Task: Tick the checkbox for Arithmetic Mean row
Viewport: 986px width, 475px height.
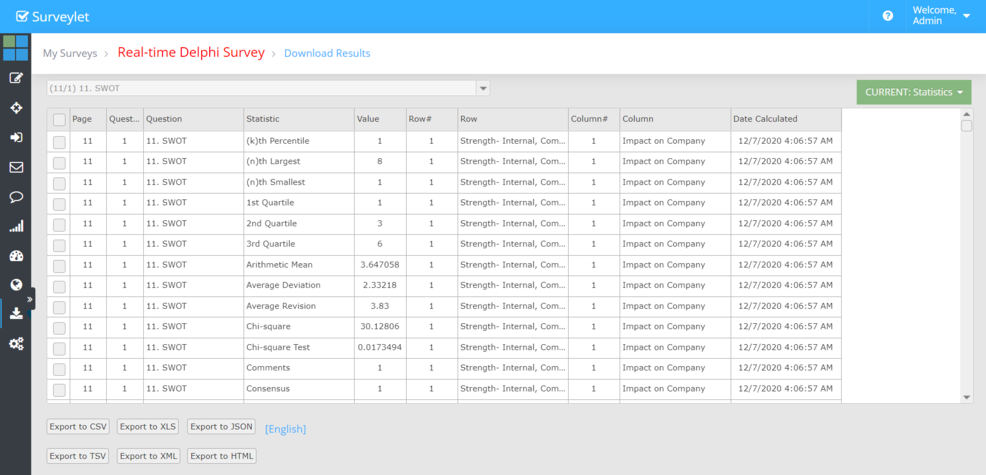Action: 59,266
